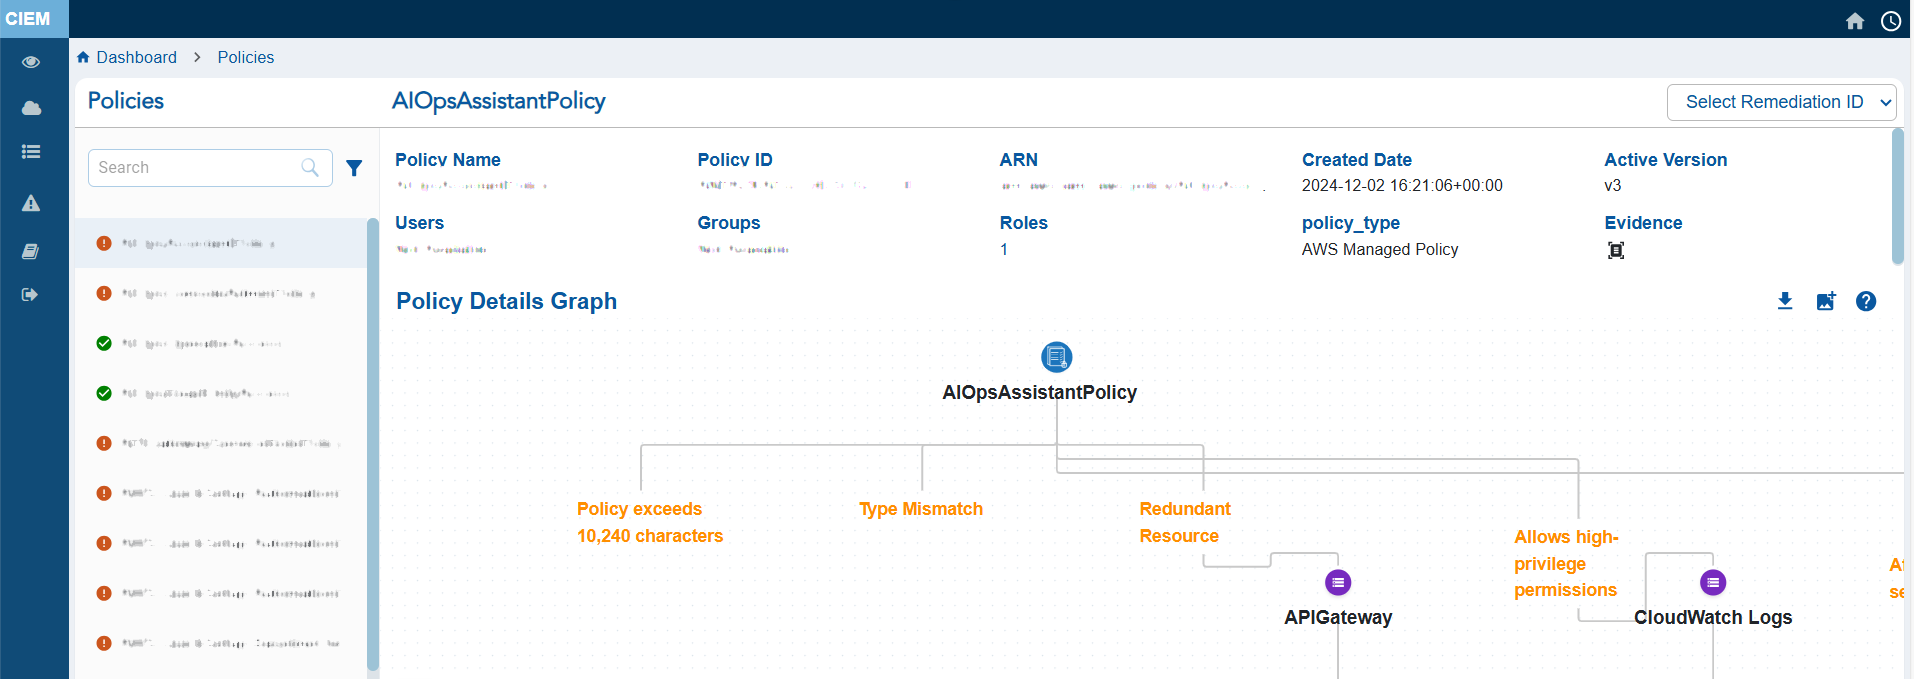Image resolution: width=1914 pixels, height=679 pixels.
Task: Open Select Remediation ID dropdown
Action: [x=1781, y=102]
